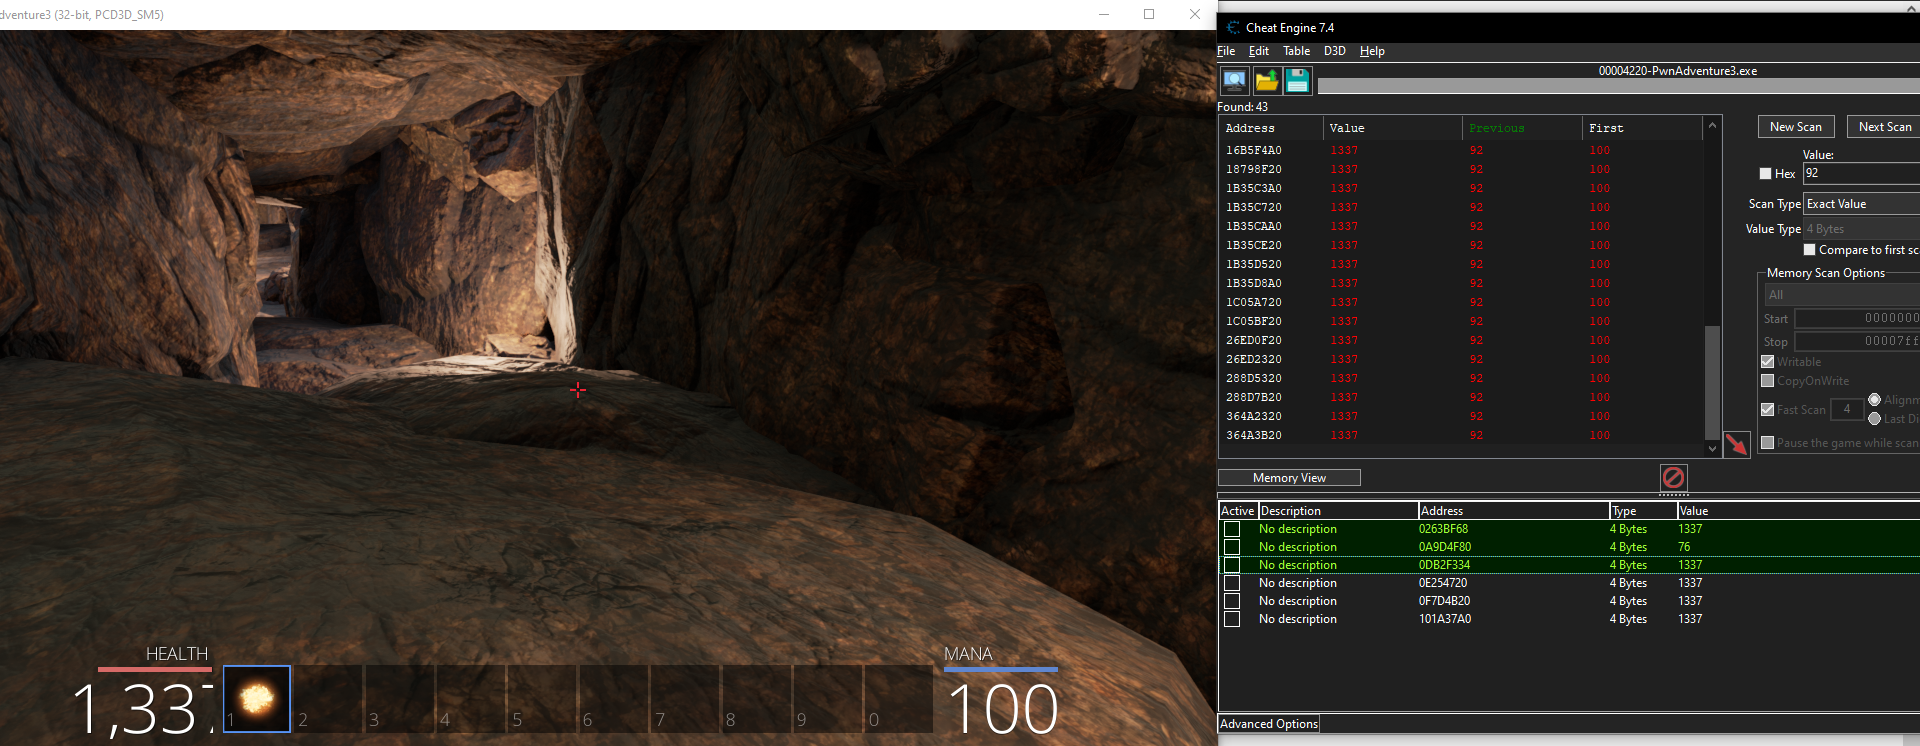Click the Stop address field
1920x746 pixels.
[1857, 342]
